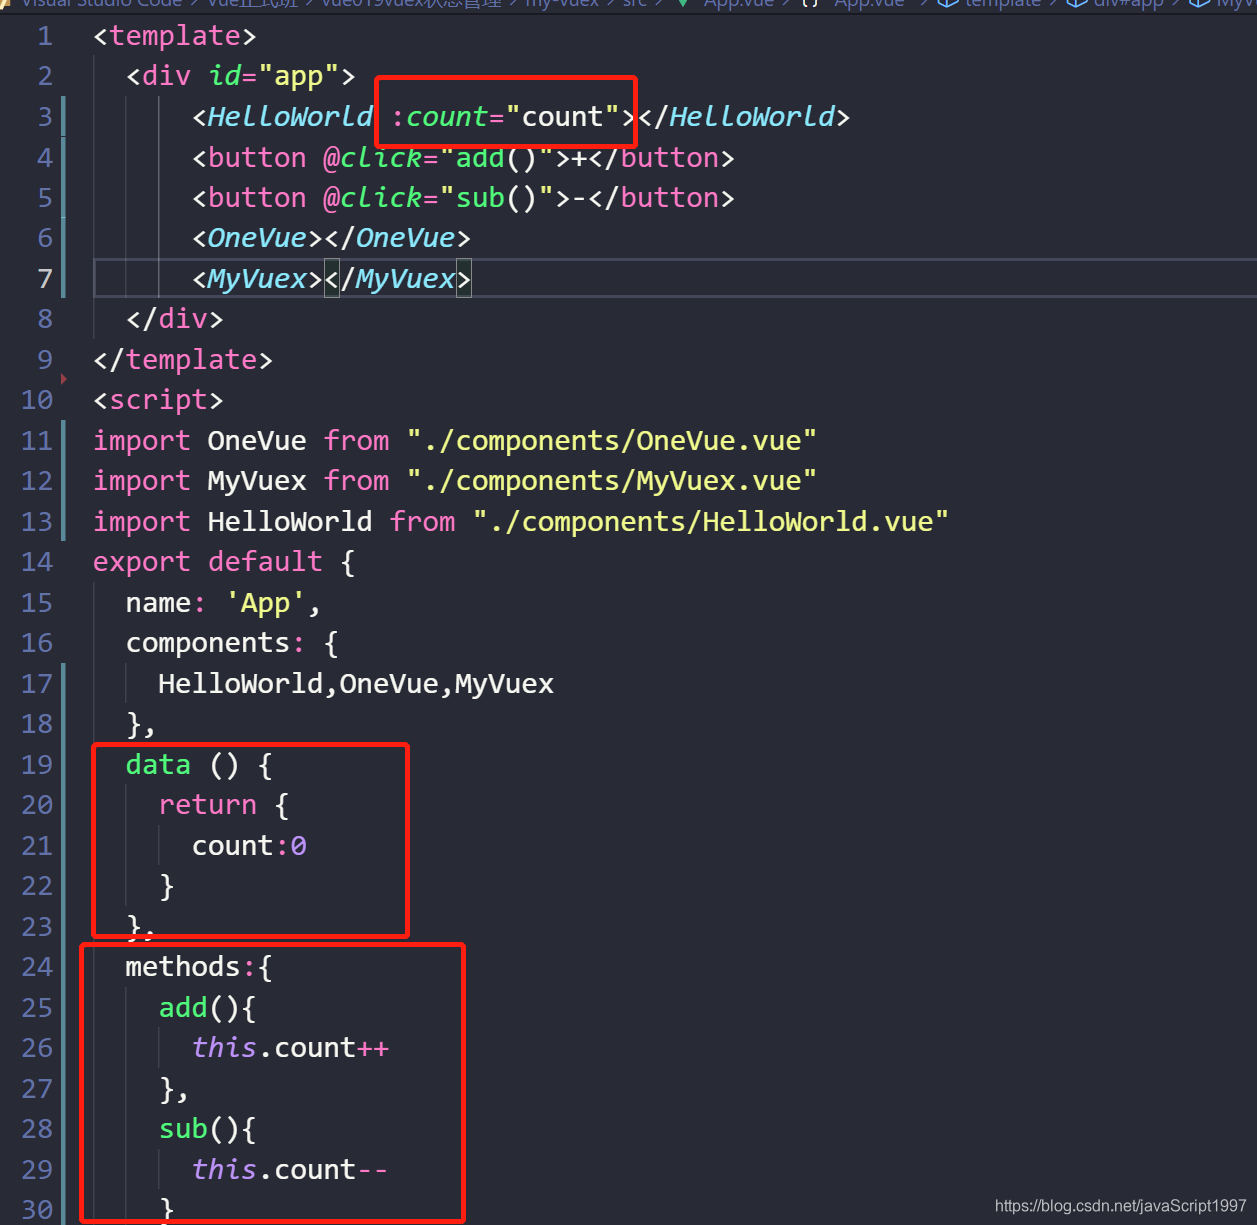
Task: Click the opening <OneVue> tag on line 6
Action: click(258, 238)
